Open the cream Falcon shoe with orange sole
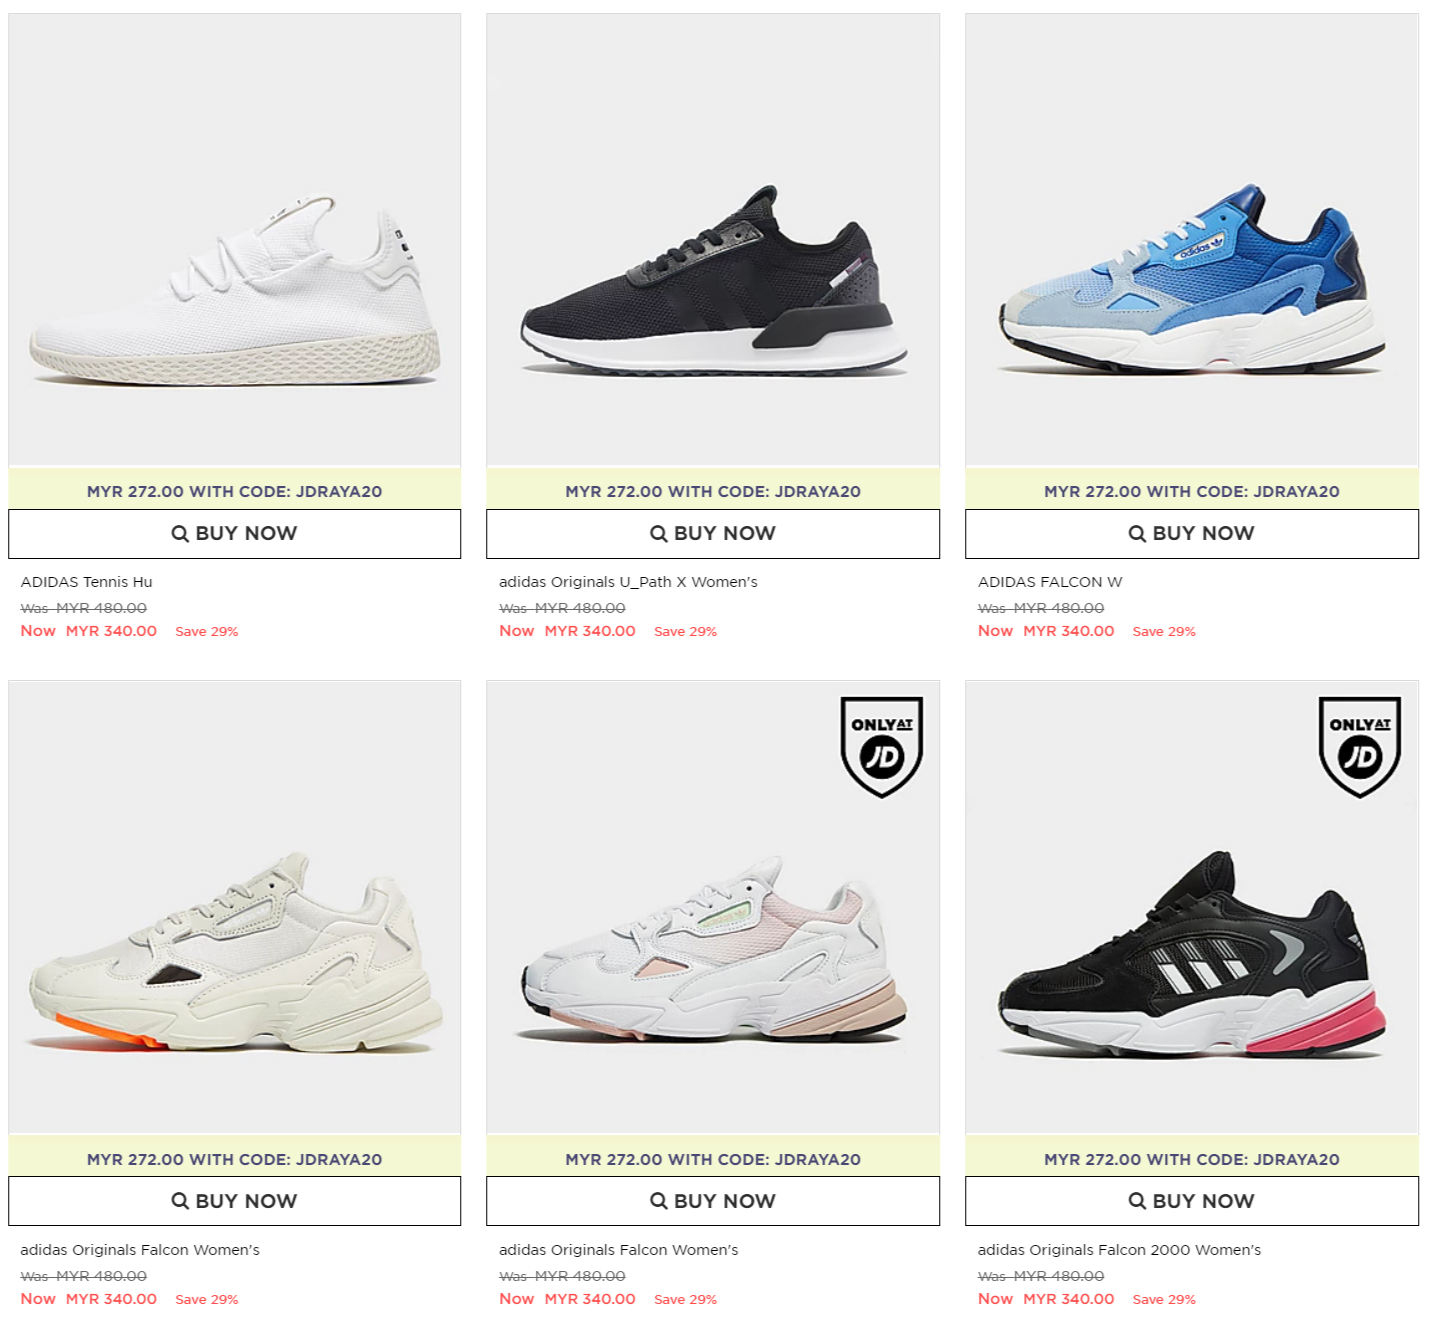 coord(235,907)
